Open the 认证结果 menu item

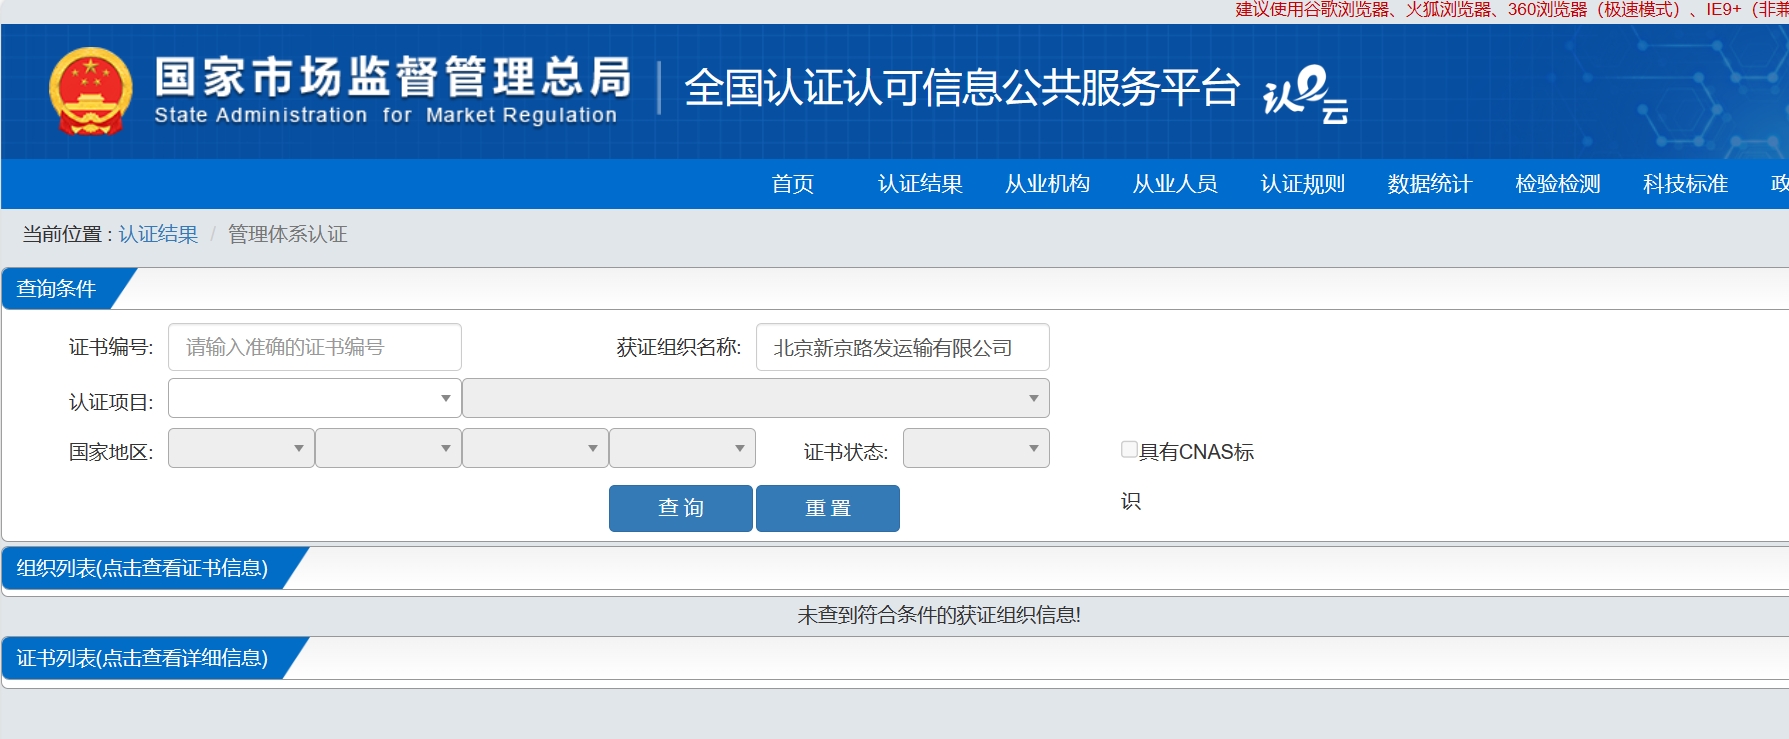(920, 184)
